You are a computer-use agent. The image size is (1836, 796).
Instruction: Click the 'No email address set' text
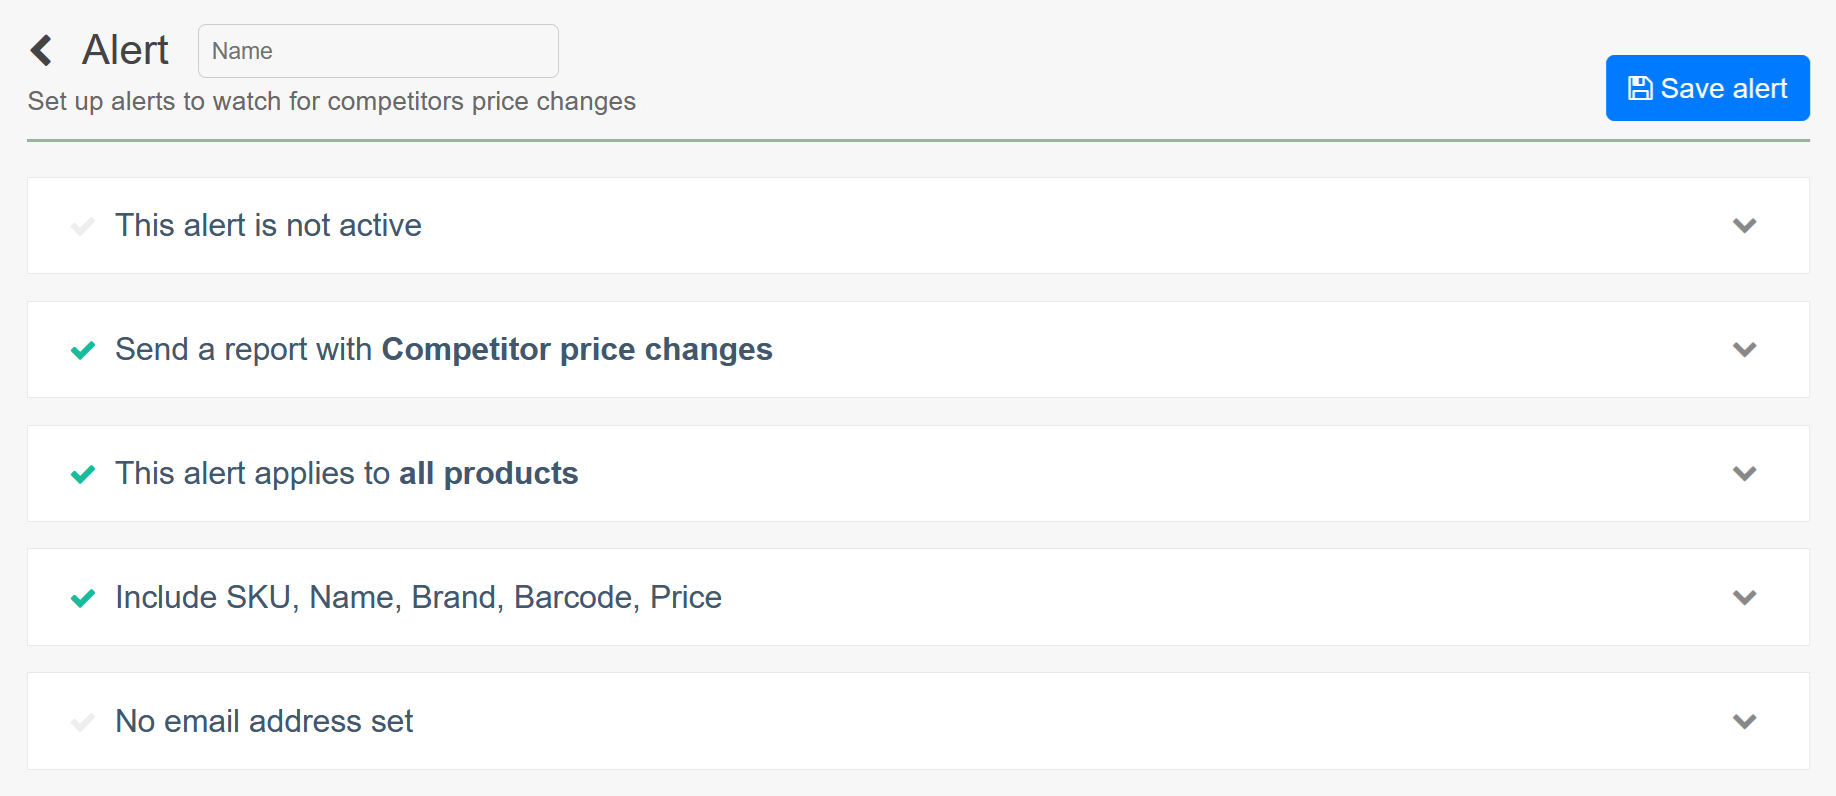264,722
